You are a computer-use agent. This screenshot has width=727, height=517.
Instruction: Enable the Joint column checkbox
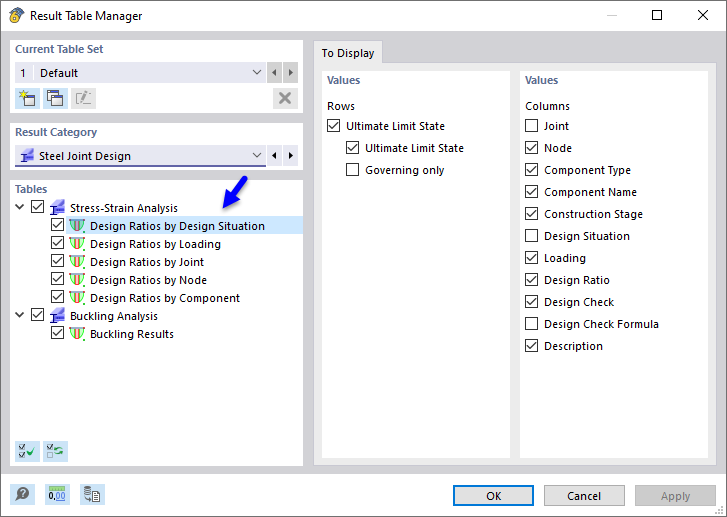pyautogui.click(x=532, y=126)
